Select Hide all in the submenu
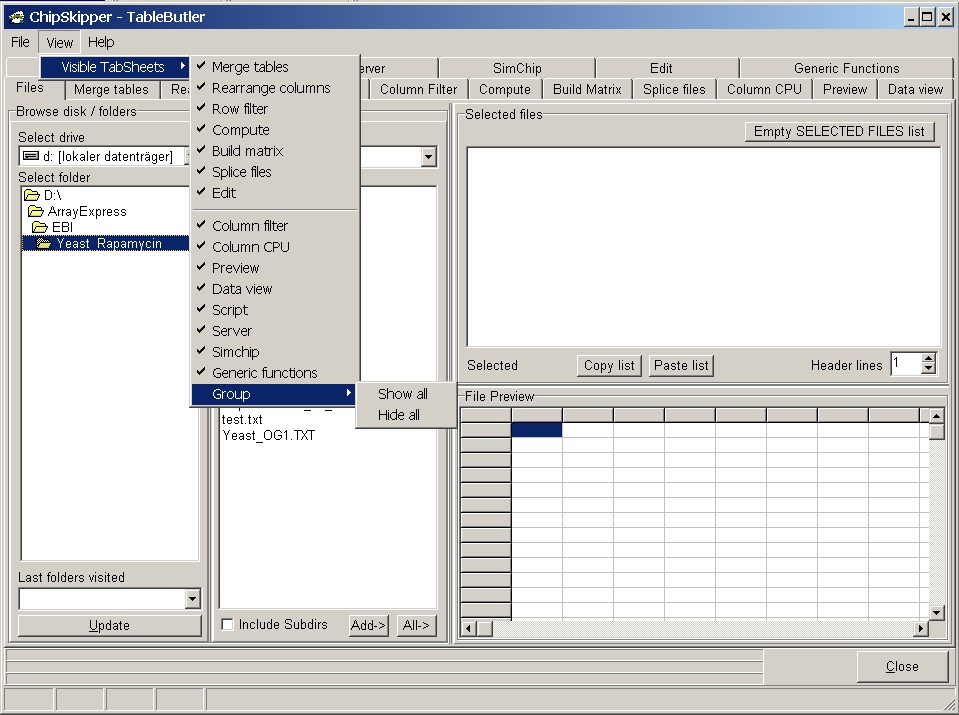 398,415
